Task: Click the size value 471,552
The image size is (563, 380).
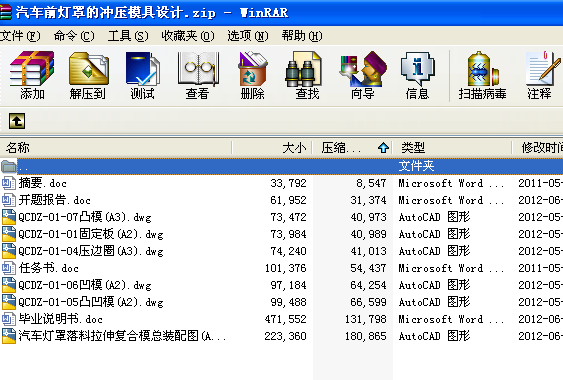Action: point(285,319)
